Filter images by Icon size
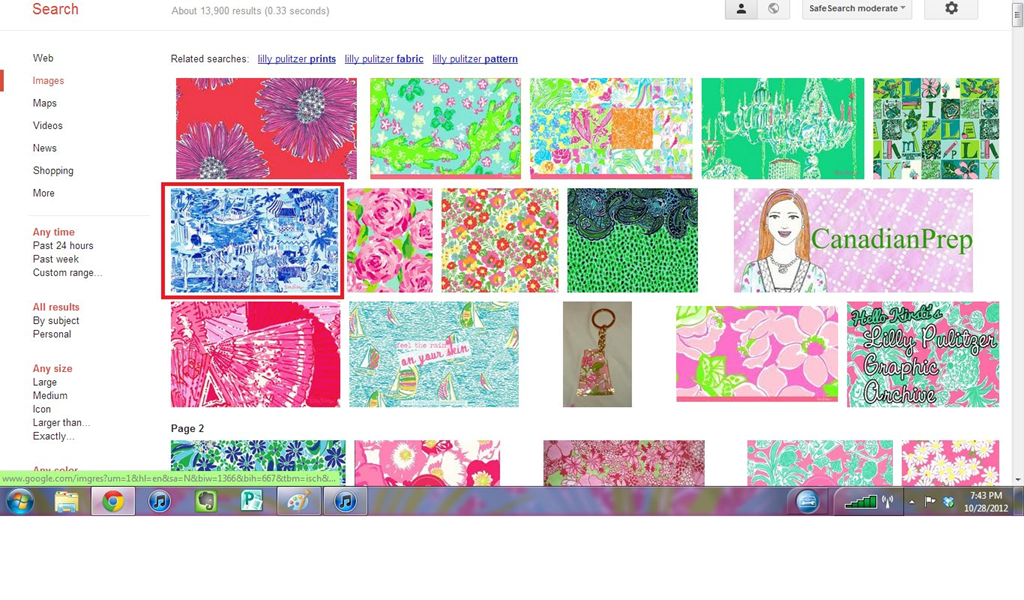Viewport: 1024px width, 600px height. [x=42, y=409]
